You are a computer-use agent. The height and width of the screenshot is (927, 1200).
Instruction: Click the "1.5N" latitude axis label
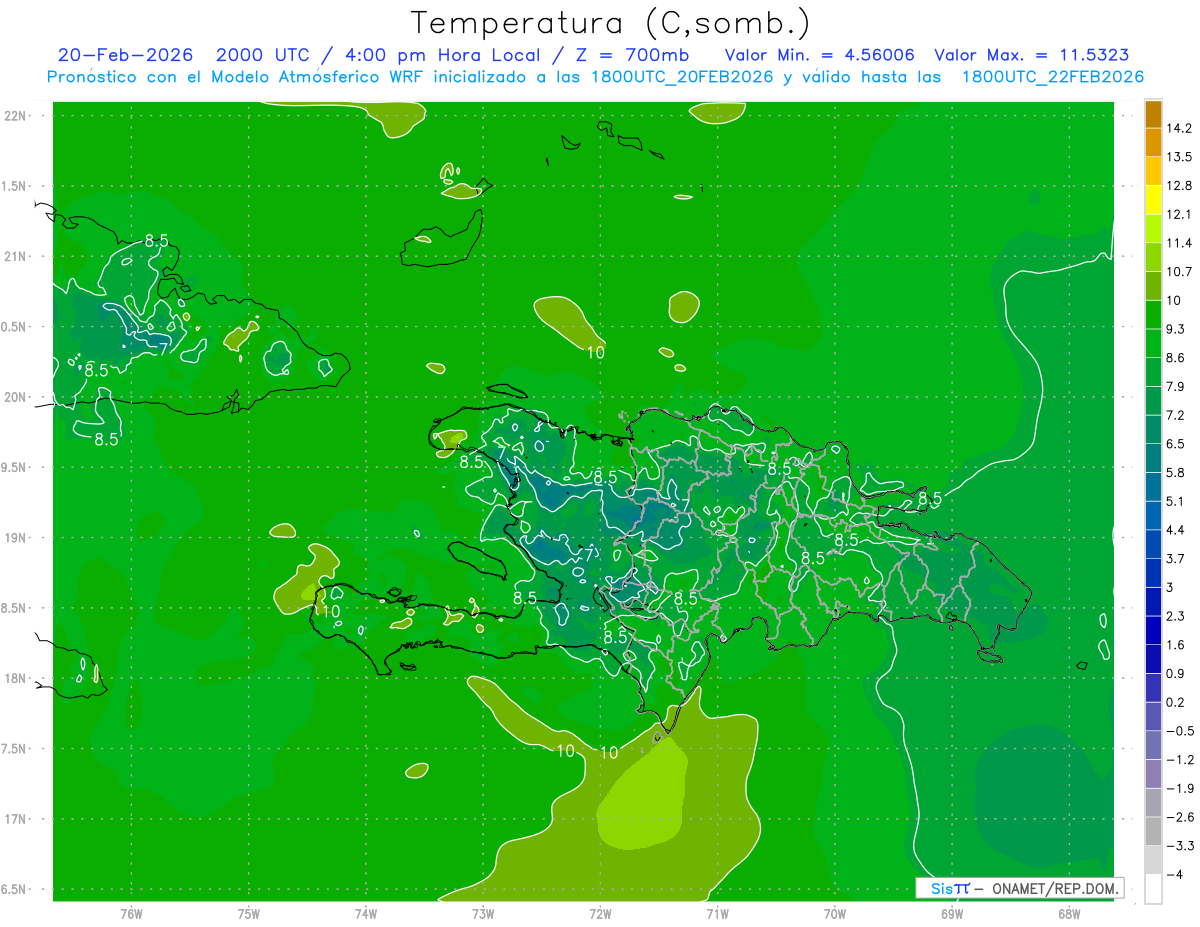click(x=13, y=186)
